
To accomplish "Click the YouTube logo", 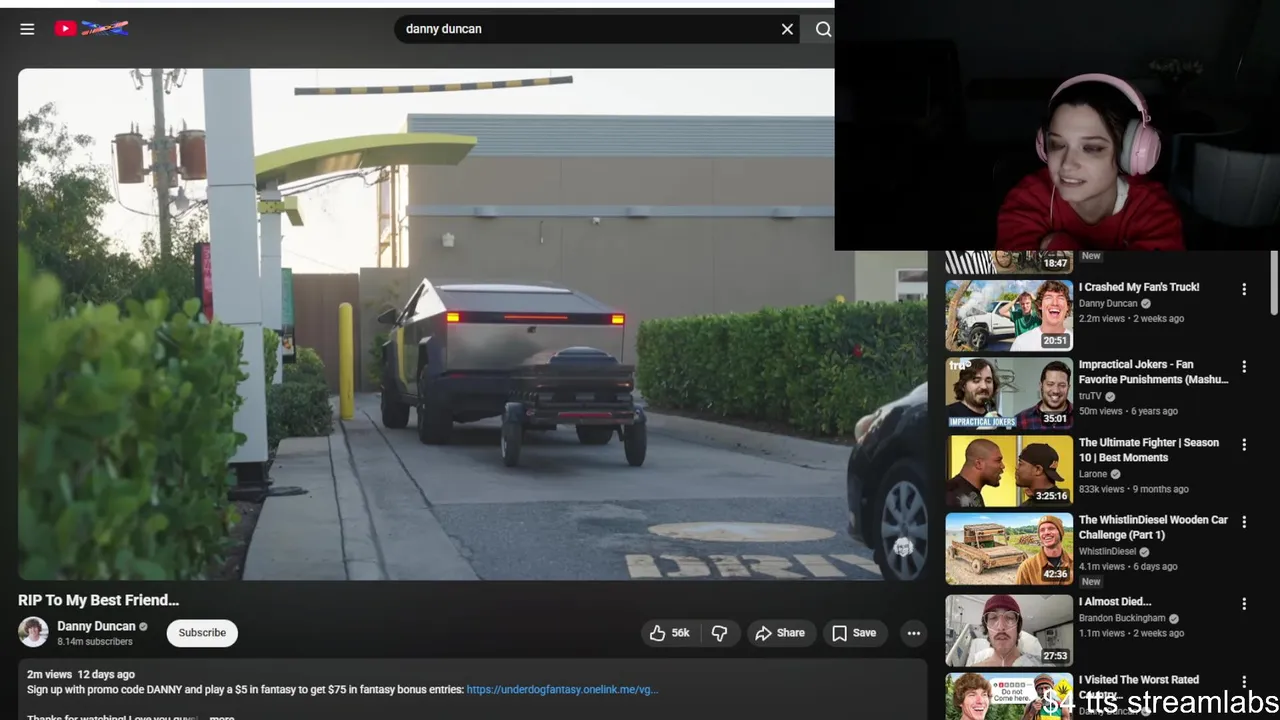I will click(91, 29).
